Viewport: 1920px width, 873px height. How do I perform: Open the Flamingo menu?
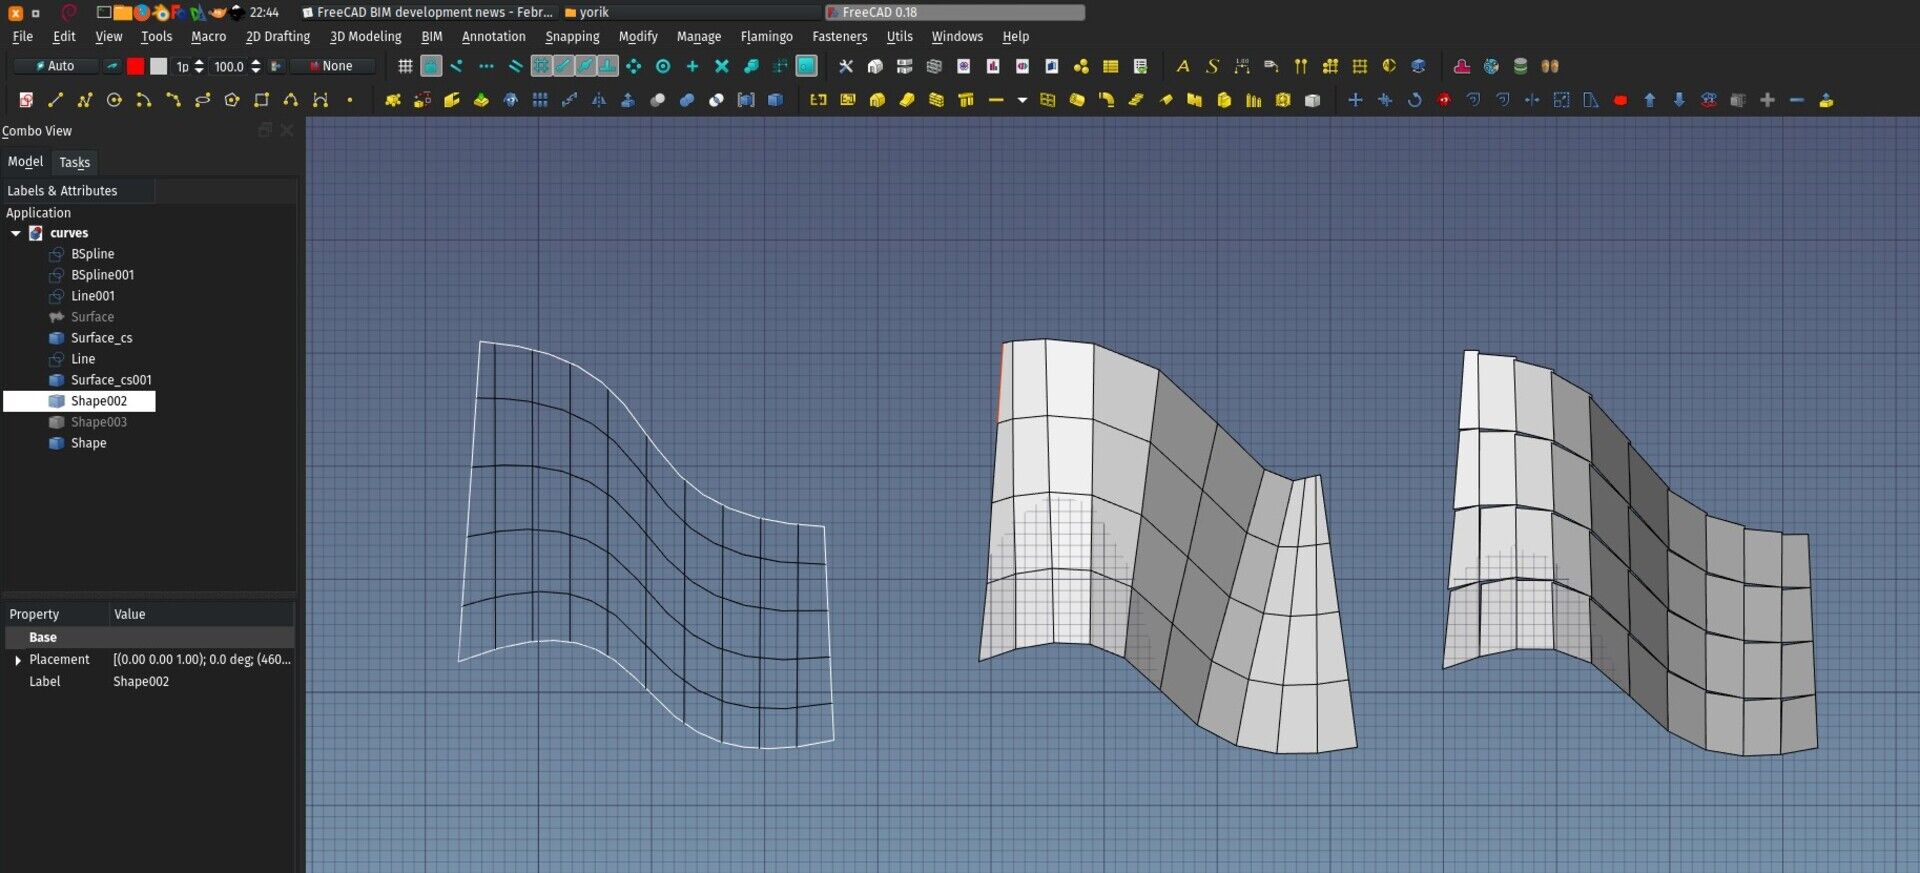[x=766, y=36]
